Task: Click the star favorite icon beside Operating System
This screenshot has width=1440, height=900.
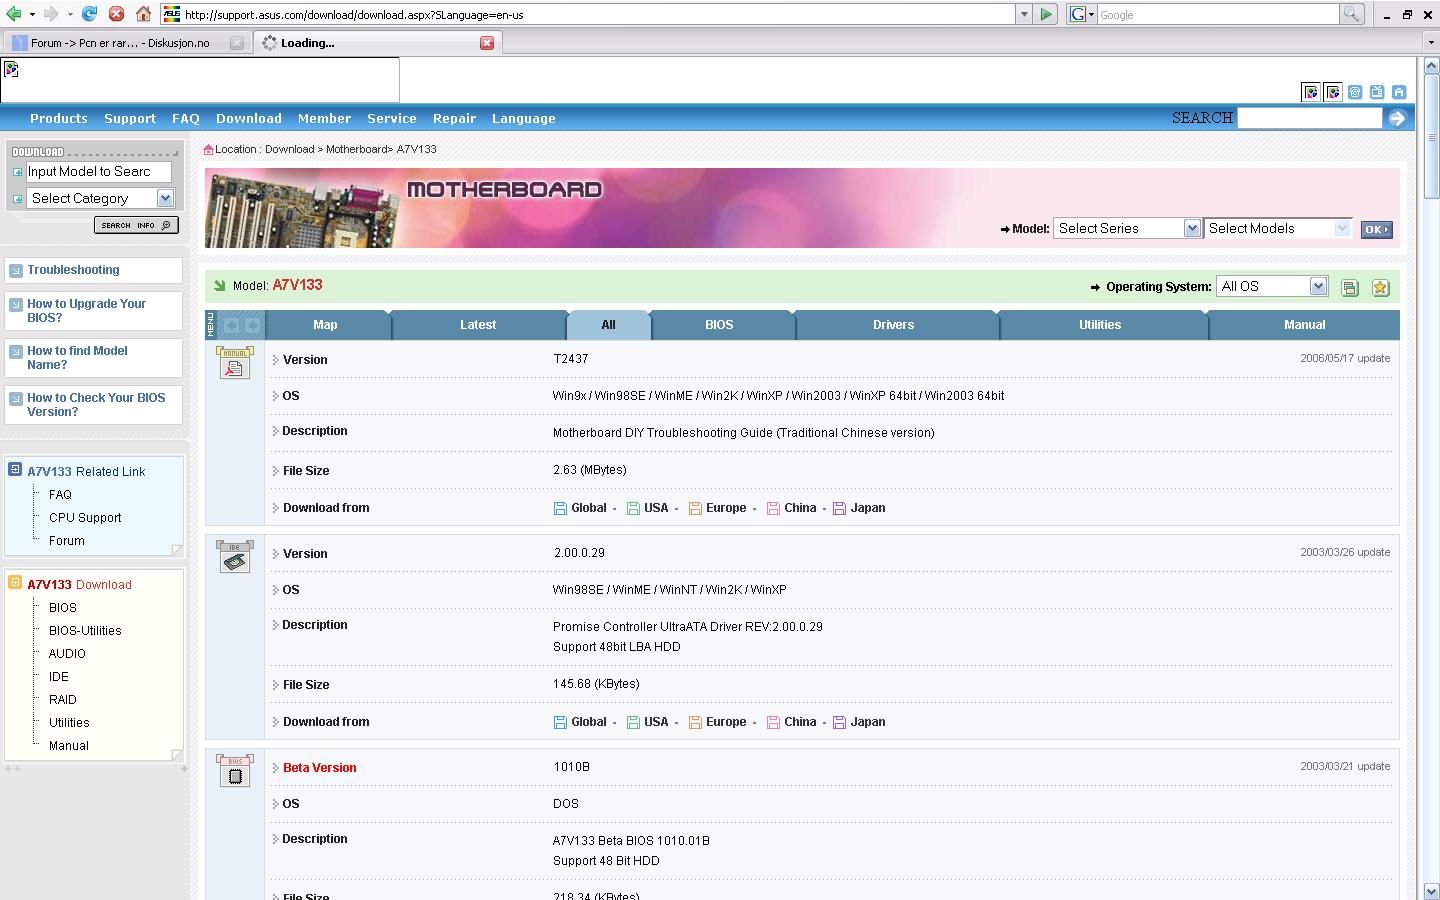Action: click(1381, 288)
